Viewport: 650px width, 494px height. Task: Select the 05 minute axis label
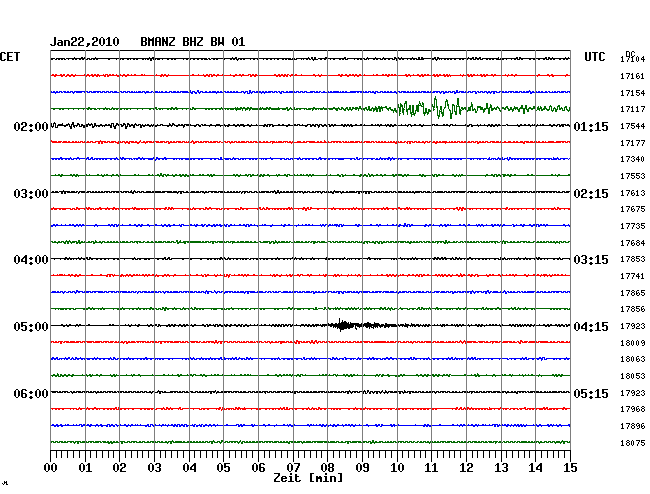[223, 468]
